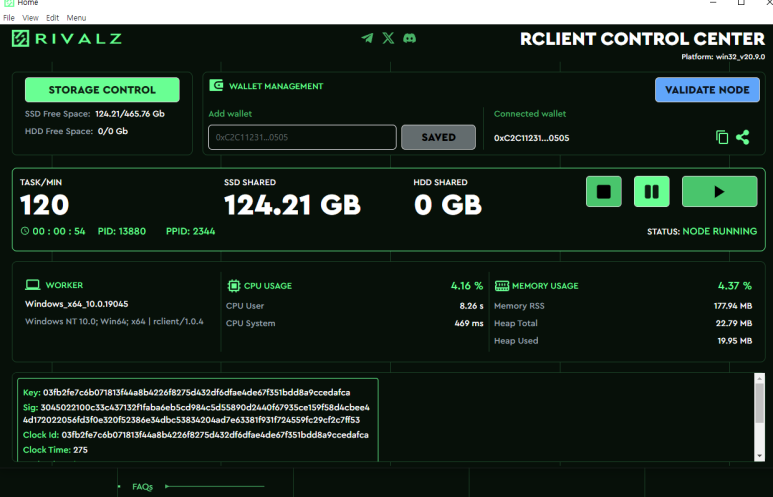Click the uptime clock icon
The height and width of the screenshot is (497, 773).
coord(25,231)
